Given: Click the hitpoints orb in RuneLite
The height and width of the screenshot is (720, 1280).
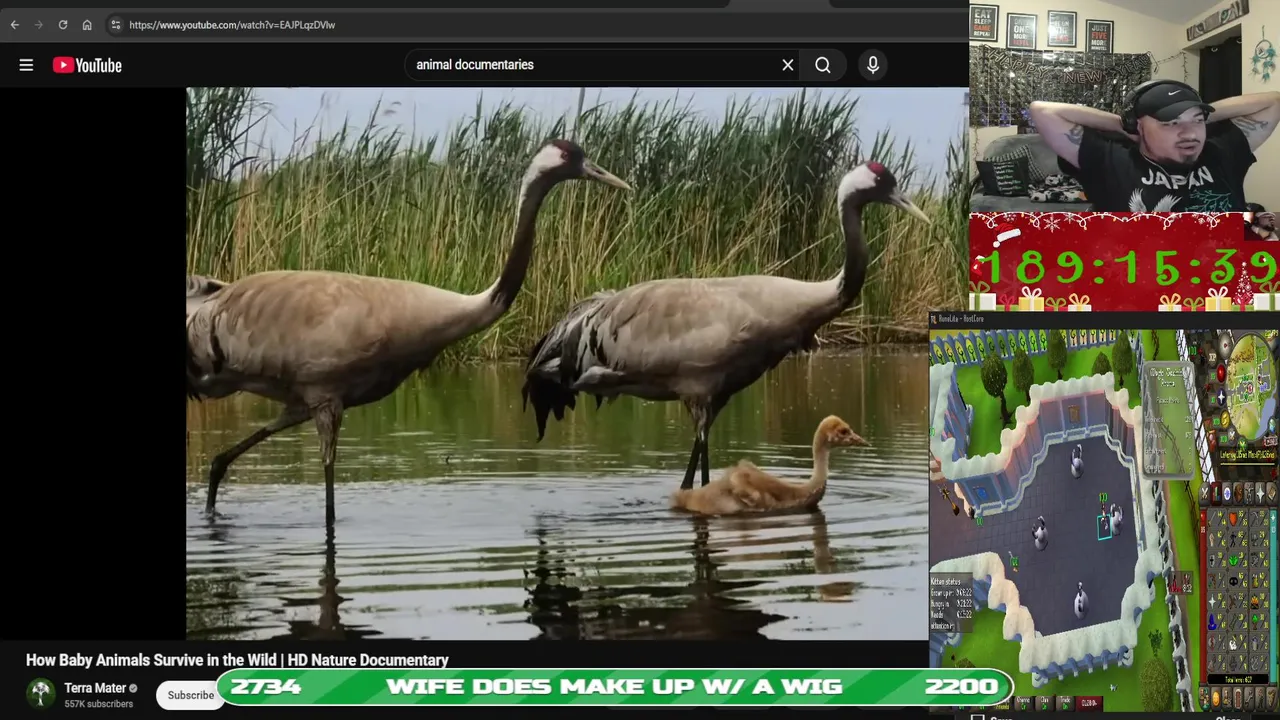Looking at the screenshot, I should pyautogui.click(x=1221, y=373).
